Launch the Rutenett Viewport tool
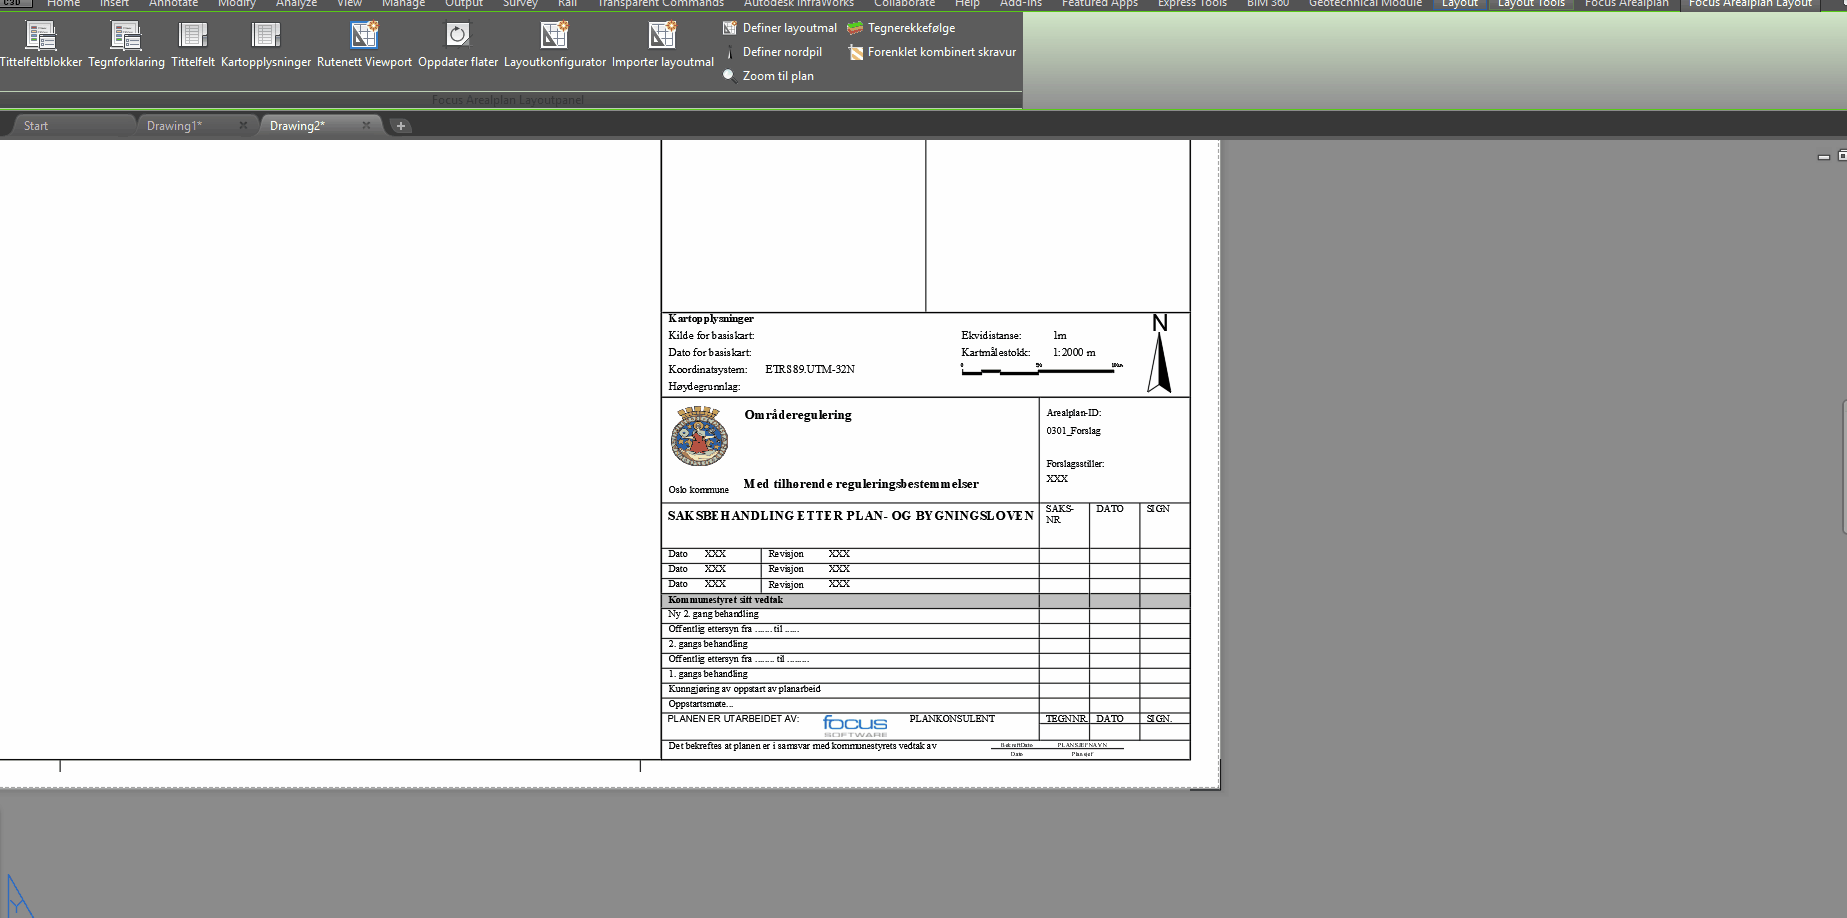 [364, 37]
